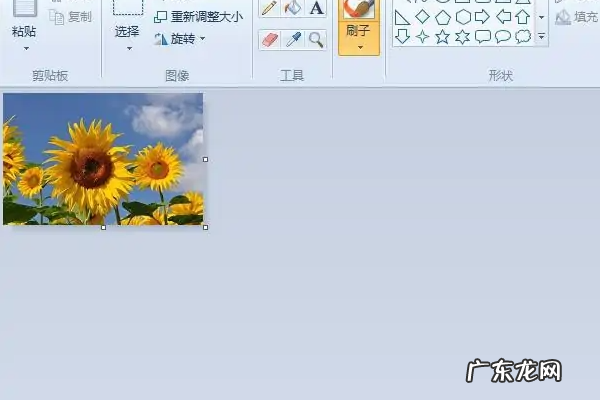The height and width of the screenshot is (400, 600).
Task: Select the five-point star shape
Action: [x=442, y=37]
